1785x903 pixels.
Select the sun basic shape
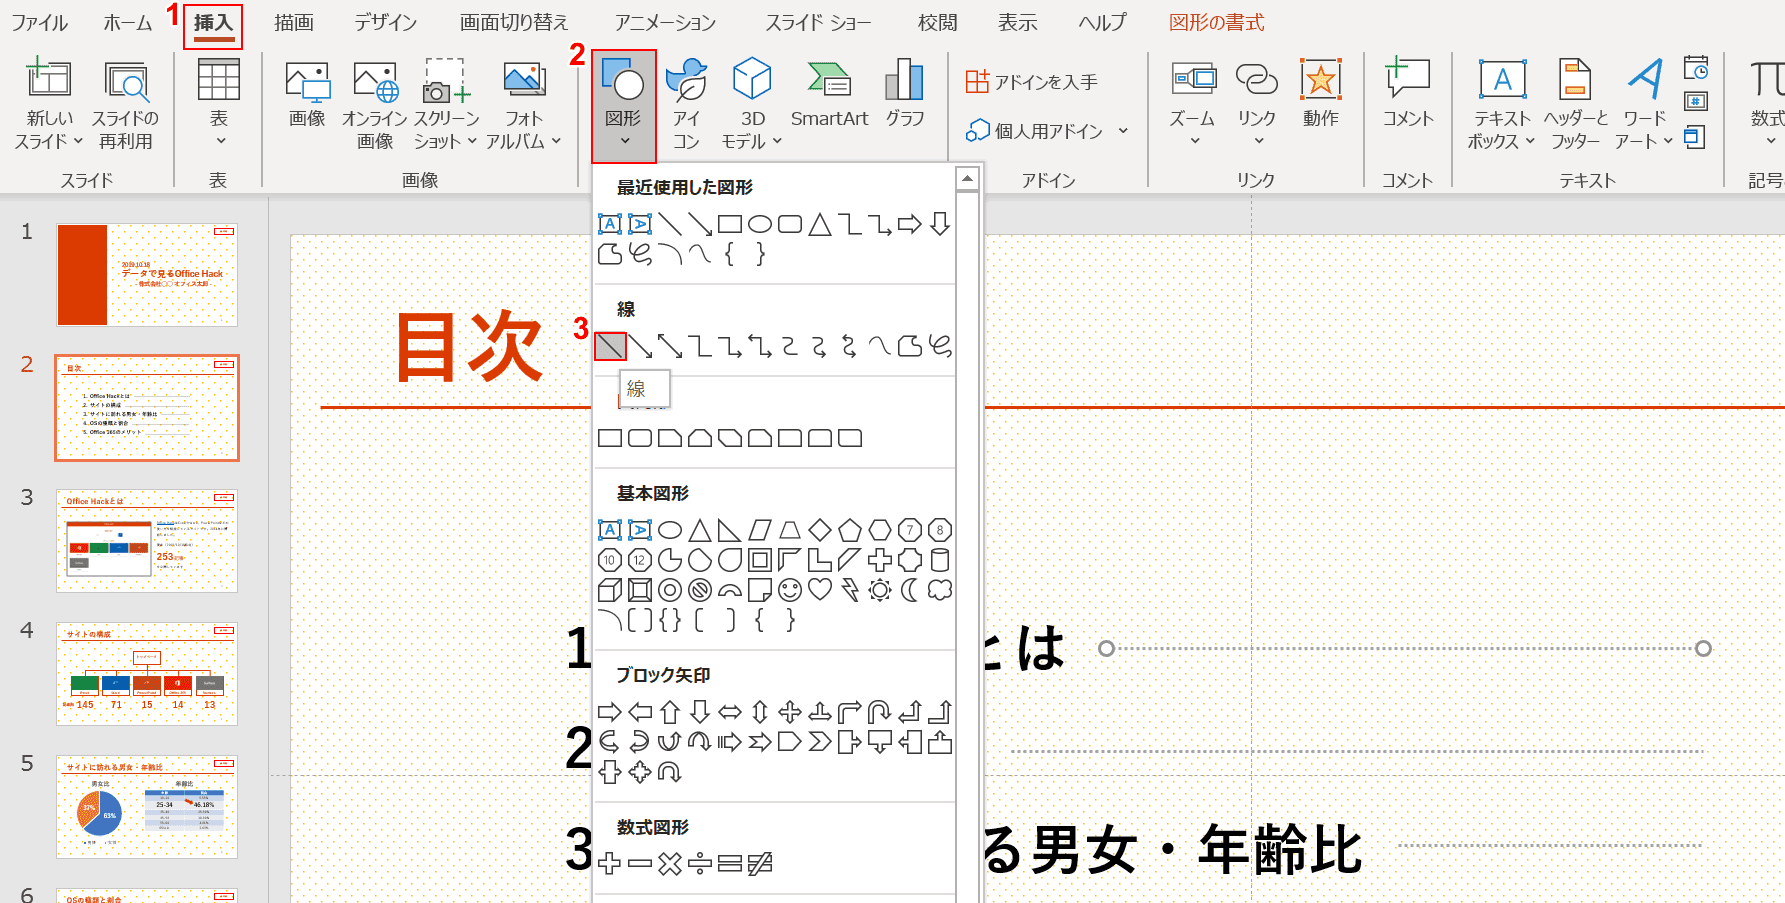point(880,590)
